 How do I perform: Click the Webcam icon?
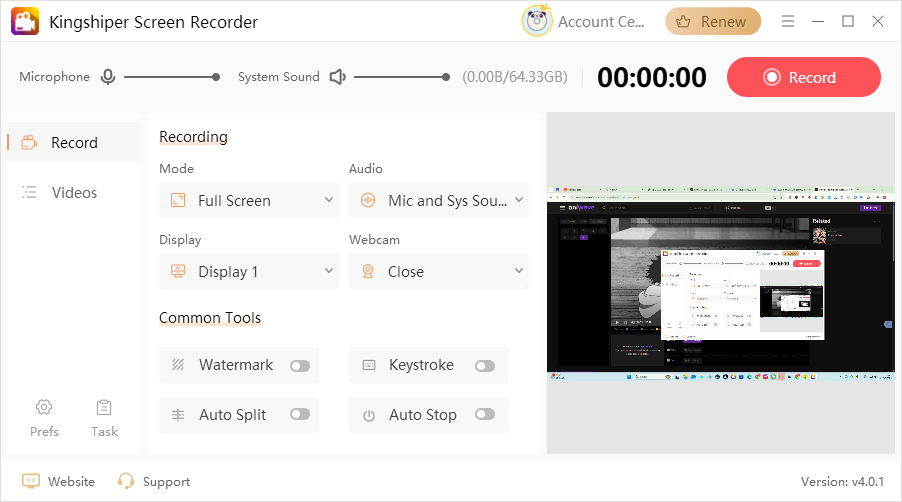[x=368, y=271]
